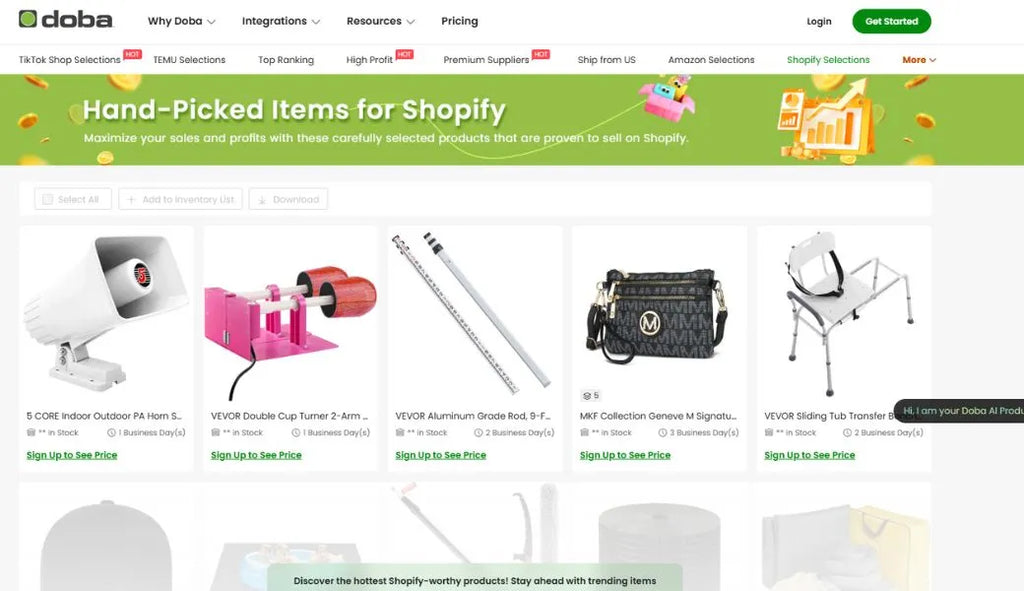1024x591 pixels.
Task: Open the Integrations dropdown
Action: (x=281, y=21)
